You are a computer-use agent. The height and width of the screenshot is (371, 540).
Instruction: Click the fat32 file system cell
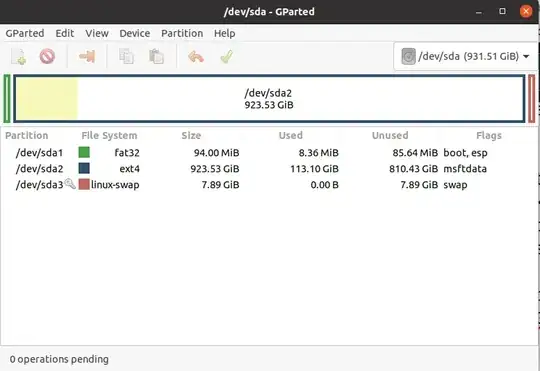(x=127, y=153)
